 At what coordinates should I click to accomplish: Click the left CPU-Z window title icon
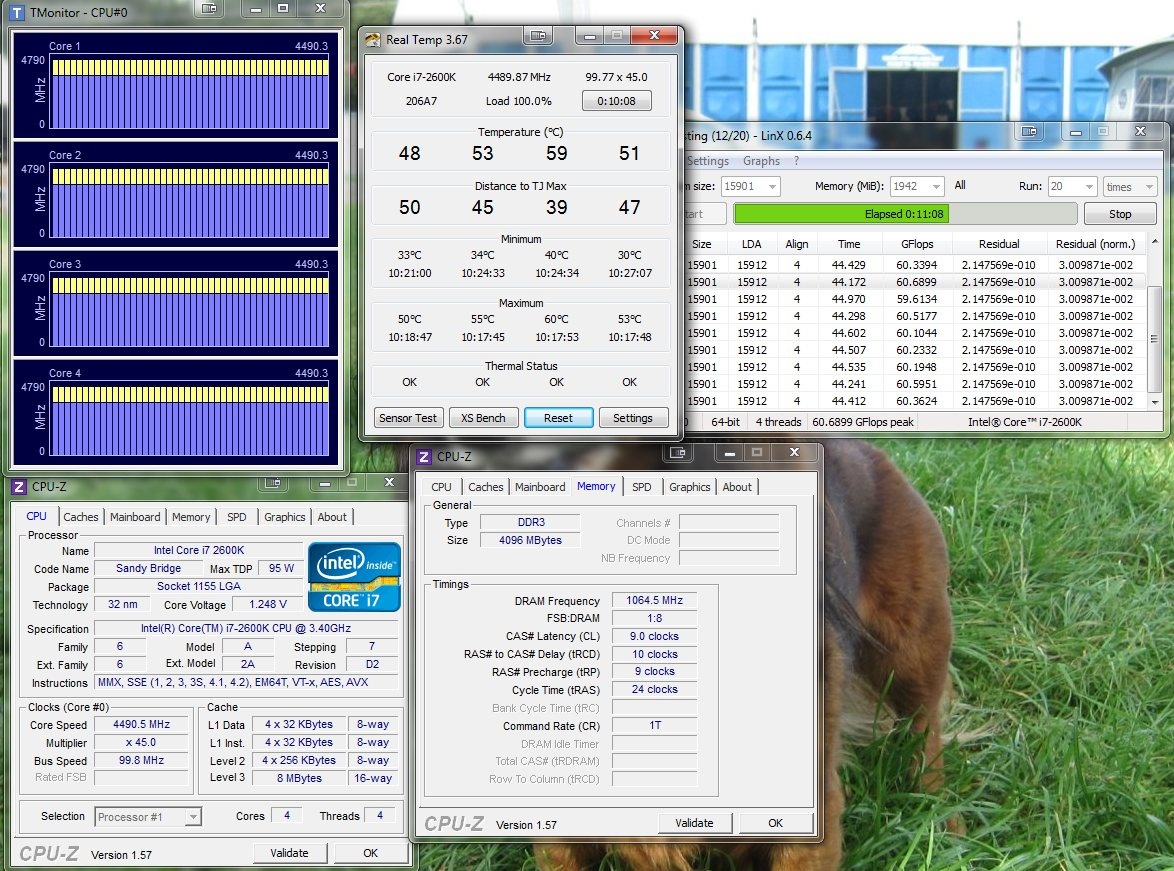tap(19, 487)
